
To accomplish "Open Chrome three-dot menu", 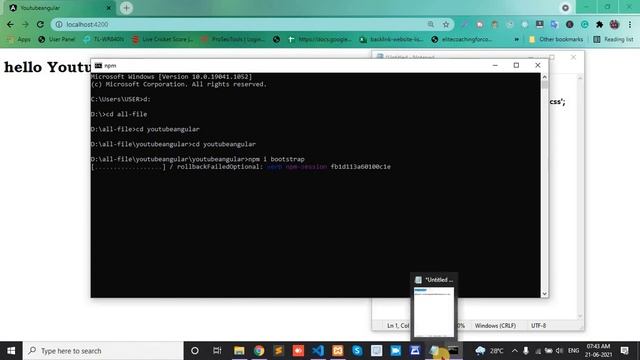I will click(x=630, y=24).
